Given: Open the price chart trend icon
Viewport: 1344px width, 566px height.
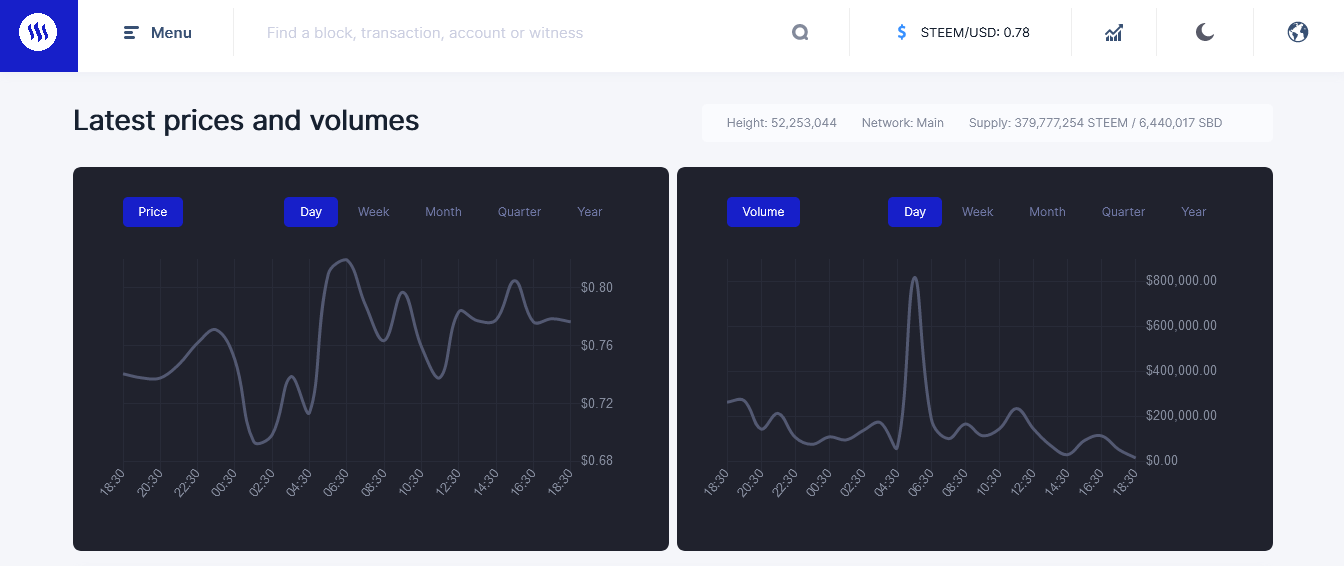Looking at the screenshot, I should 1114,33.
